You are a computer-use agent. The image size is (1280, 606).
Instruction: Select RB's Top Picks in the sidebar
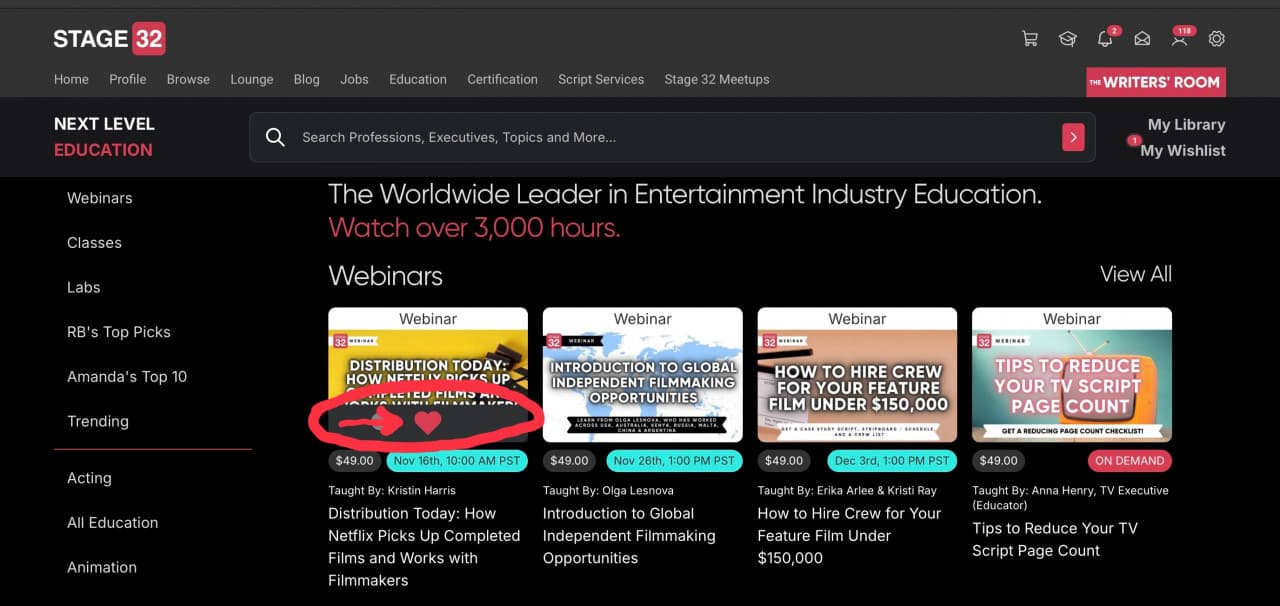click(119, 332)
